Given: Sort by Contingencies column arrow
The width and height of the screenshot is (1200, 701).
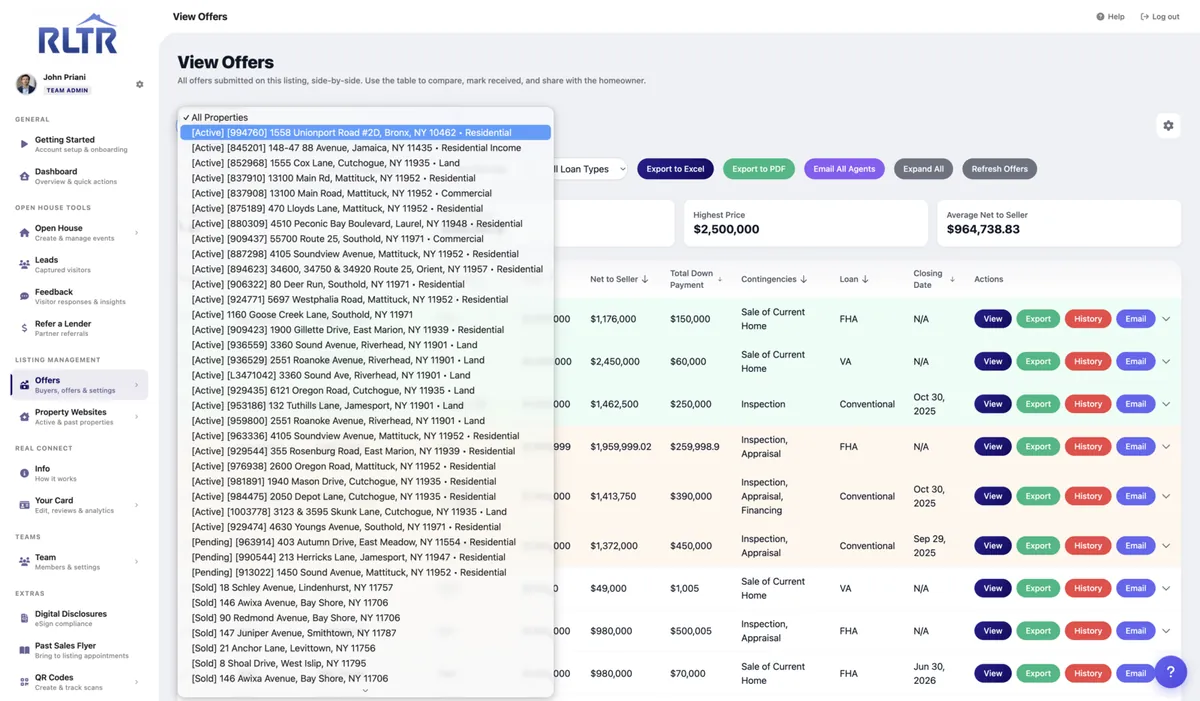Looking at the screenshot, I should (x=804, y=280).
